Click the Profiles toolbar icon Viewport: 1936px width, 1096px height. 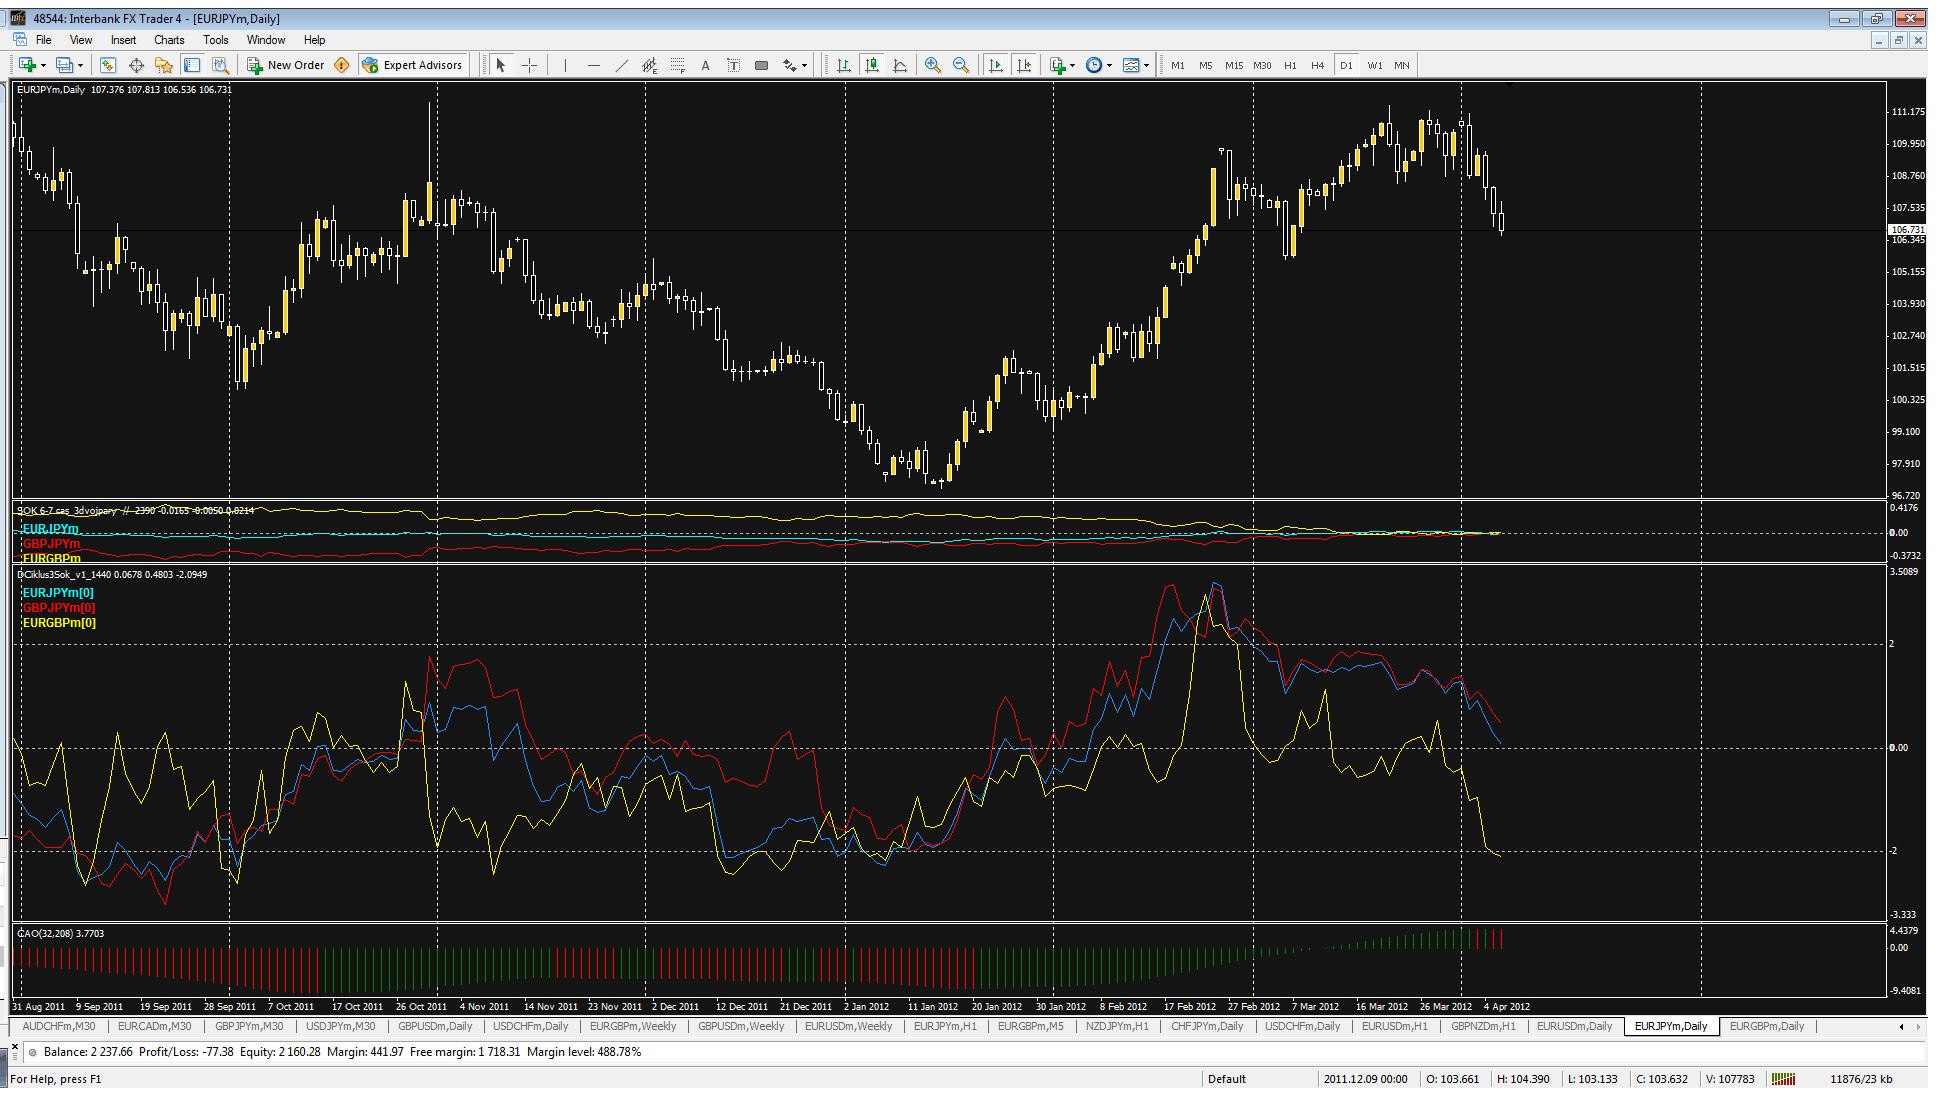(64, 65)
